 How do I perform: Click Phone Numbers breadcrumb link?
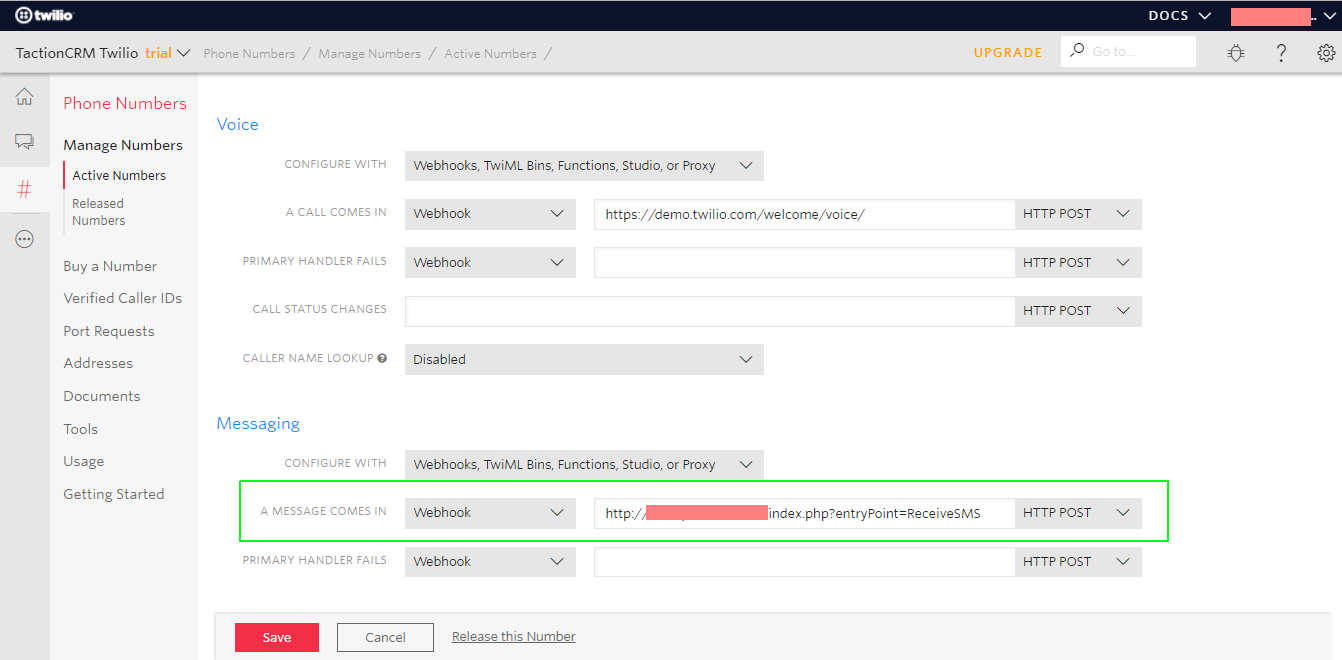249,54
